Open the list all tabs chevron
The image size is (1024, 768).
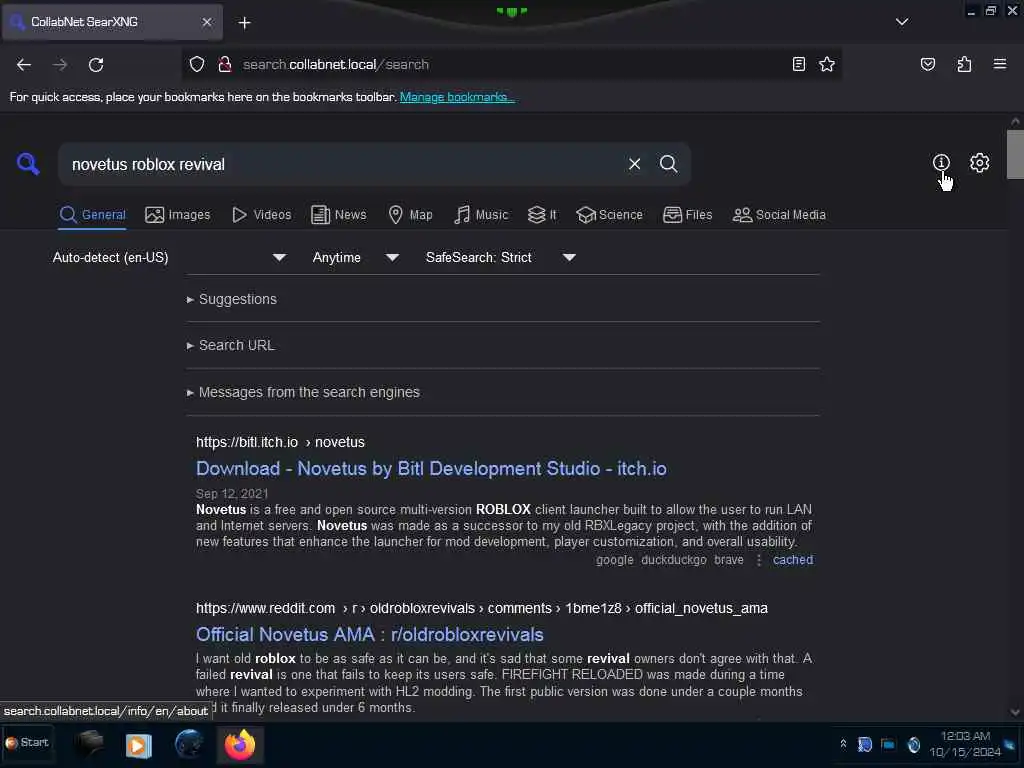point(902,22)
